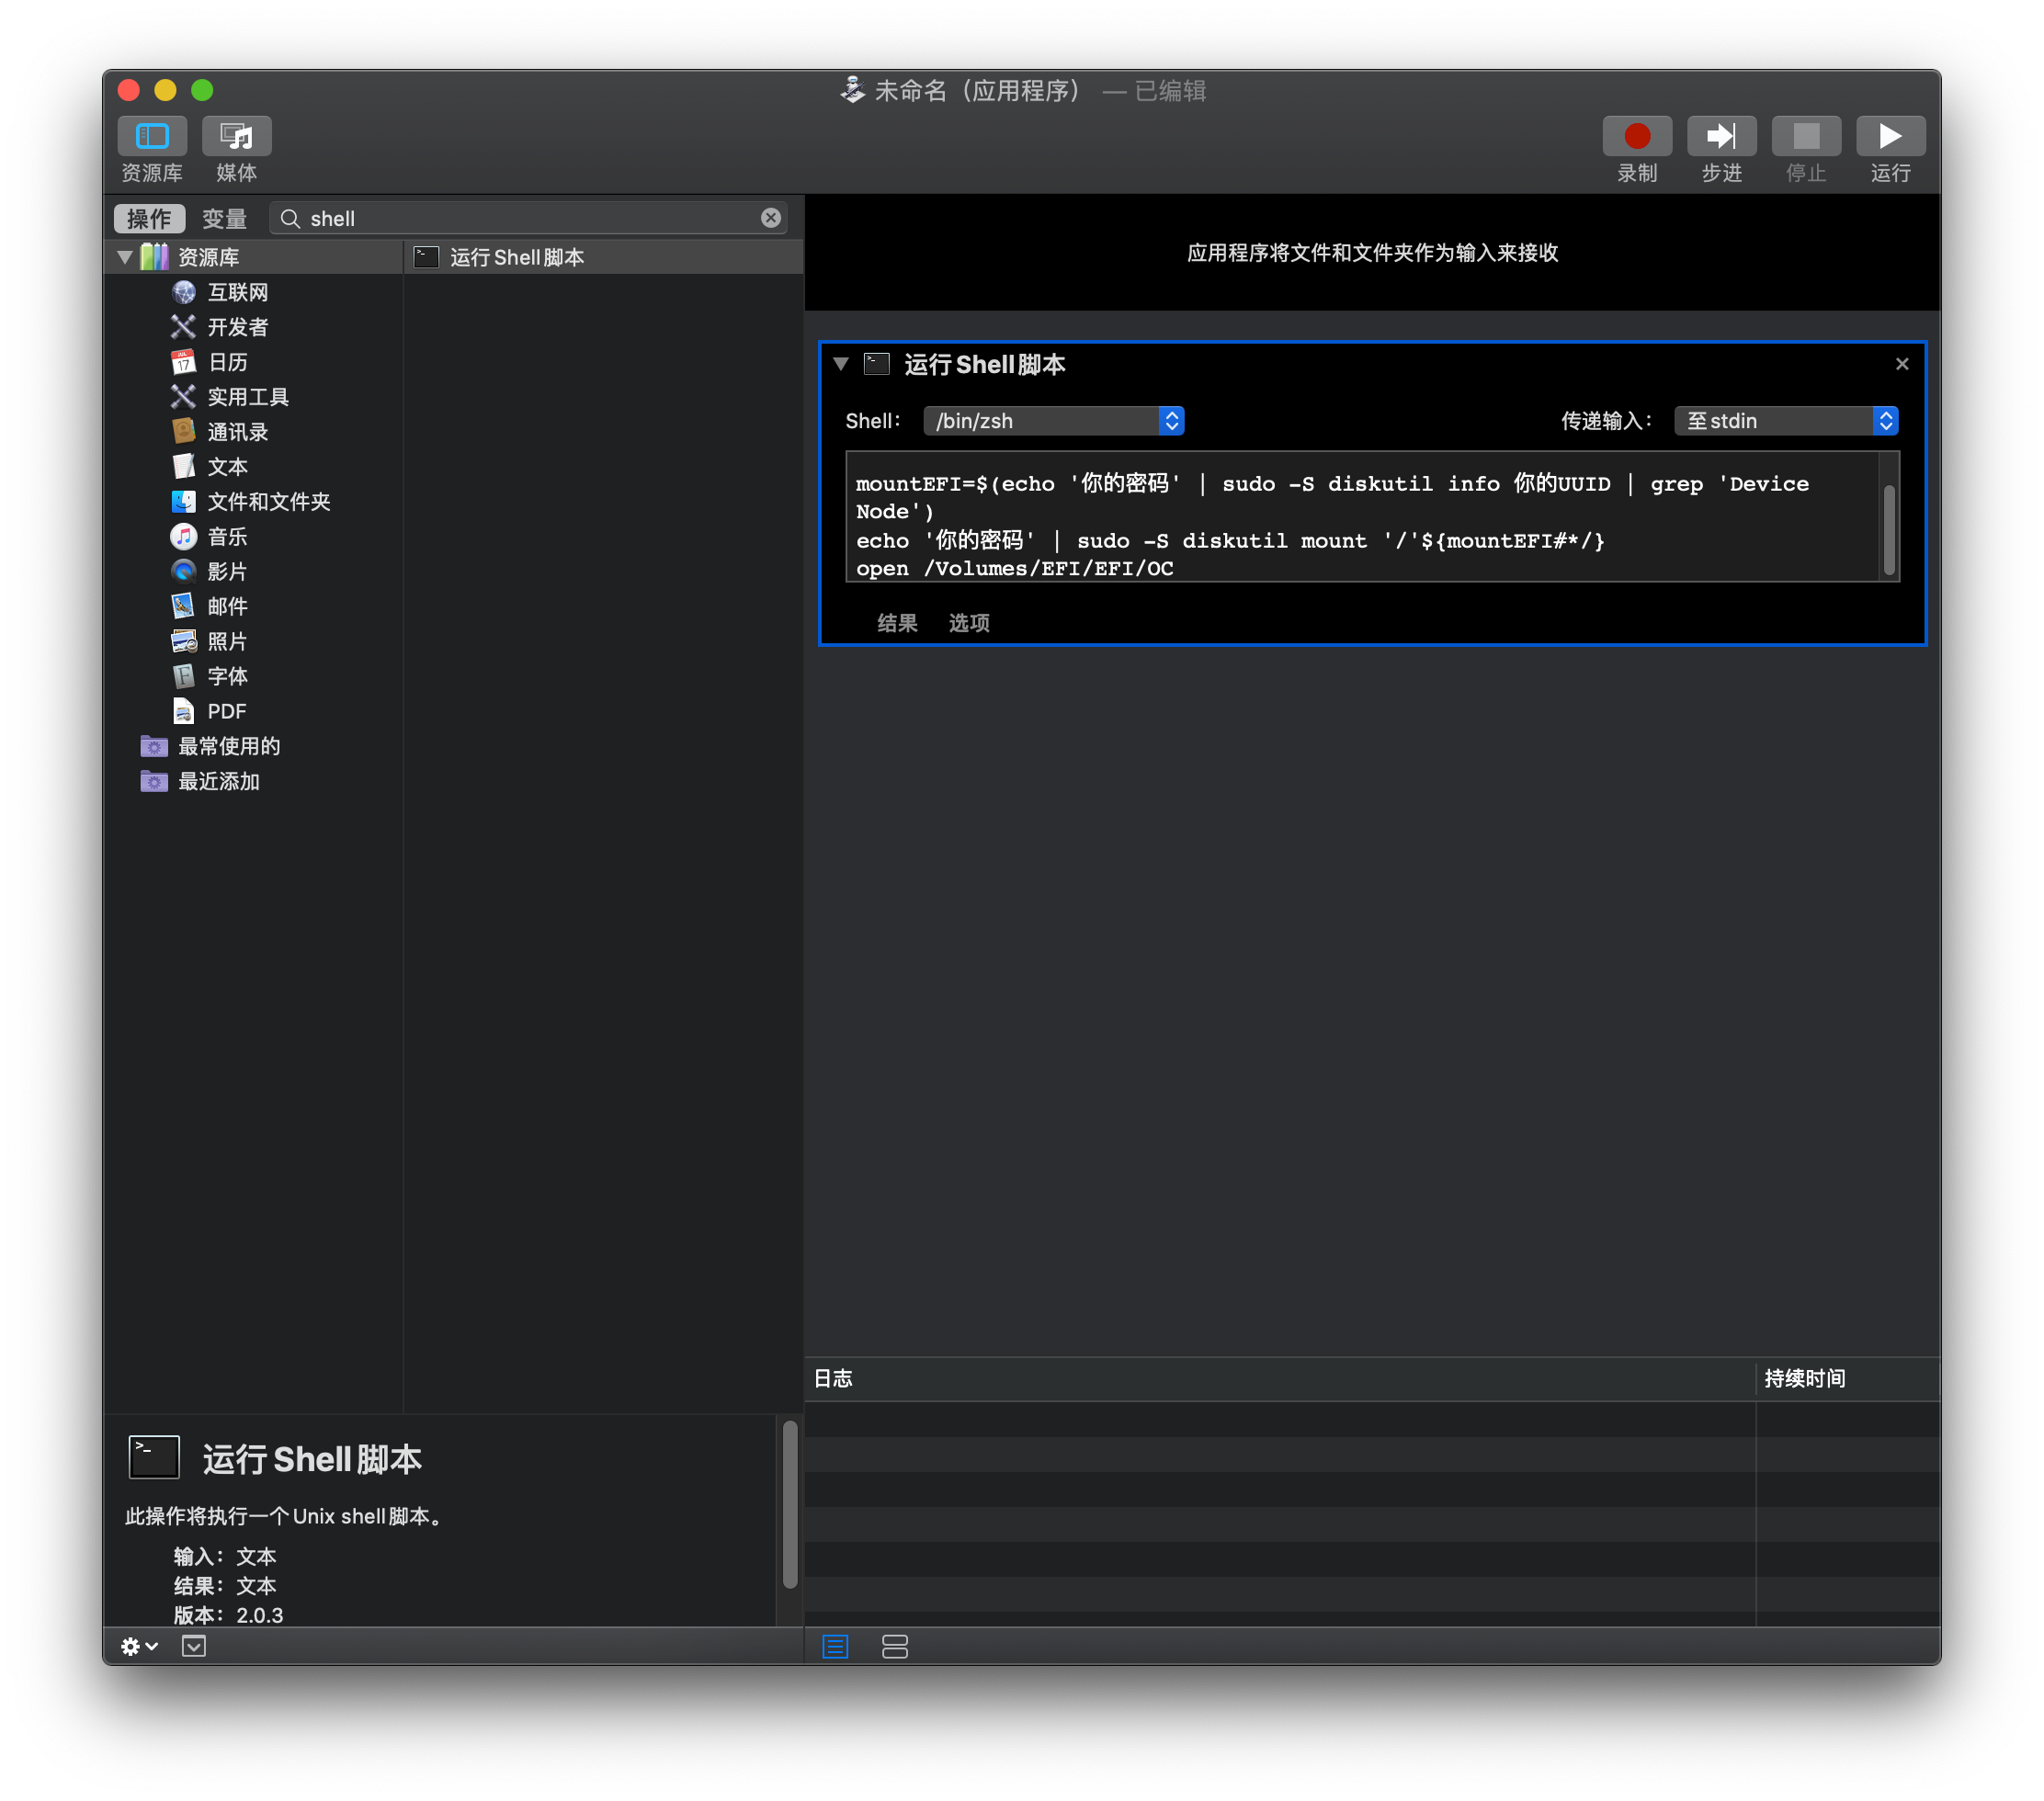This screenshot has height=1801, width=2044.
Task: Switch to the 变量 tab
Action: 224,218
